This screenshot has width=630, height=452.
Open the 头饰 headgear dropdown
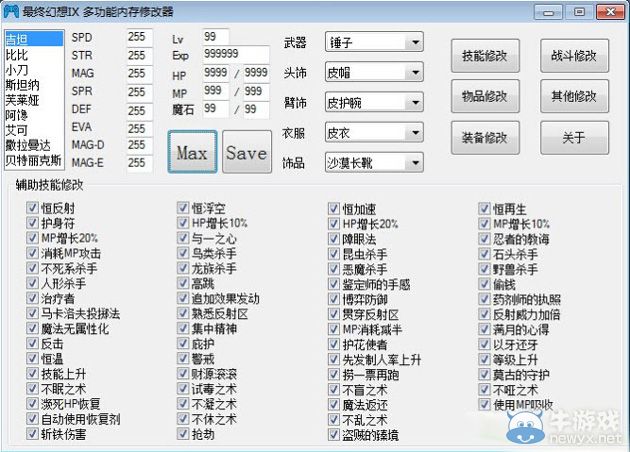[374, 72]
